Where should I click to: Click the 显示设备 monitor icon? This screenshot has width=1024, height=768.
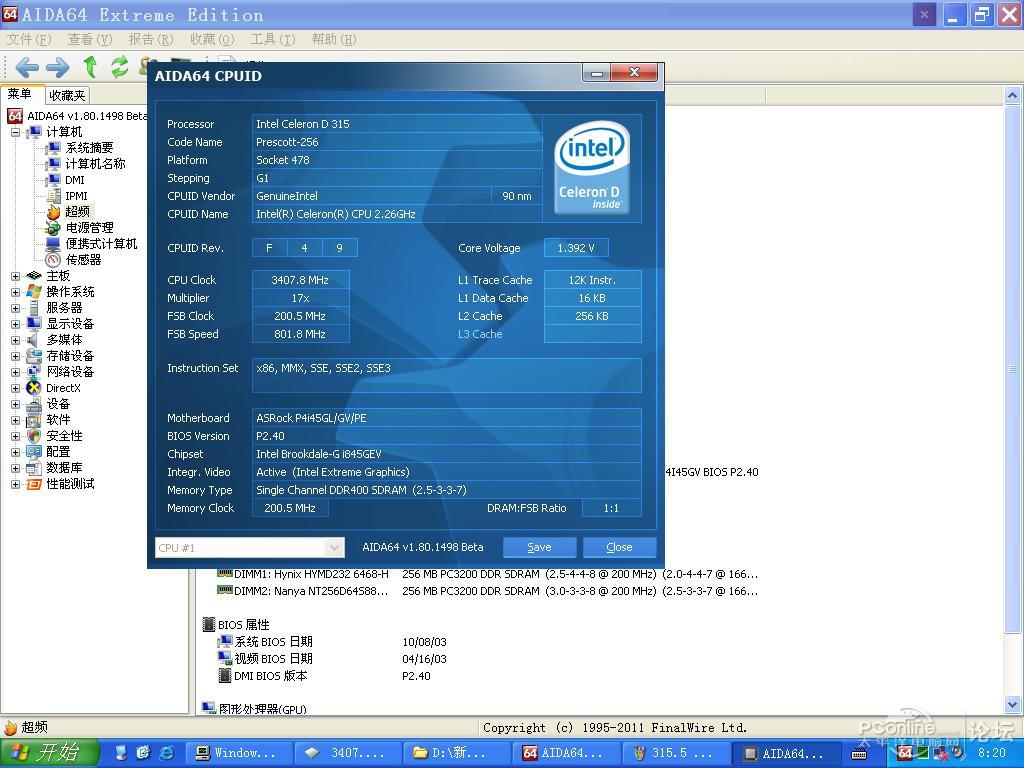coord(34,324)
